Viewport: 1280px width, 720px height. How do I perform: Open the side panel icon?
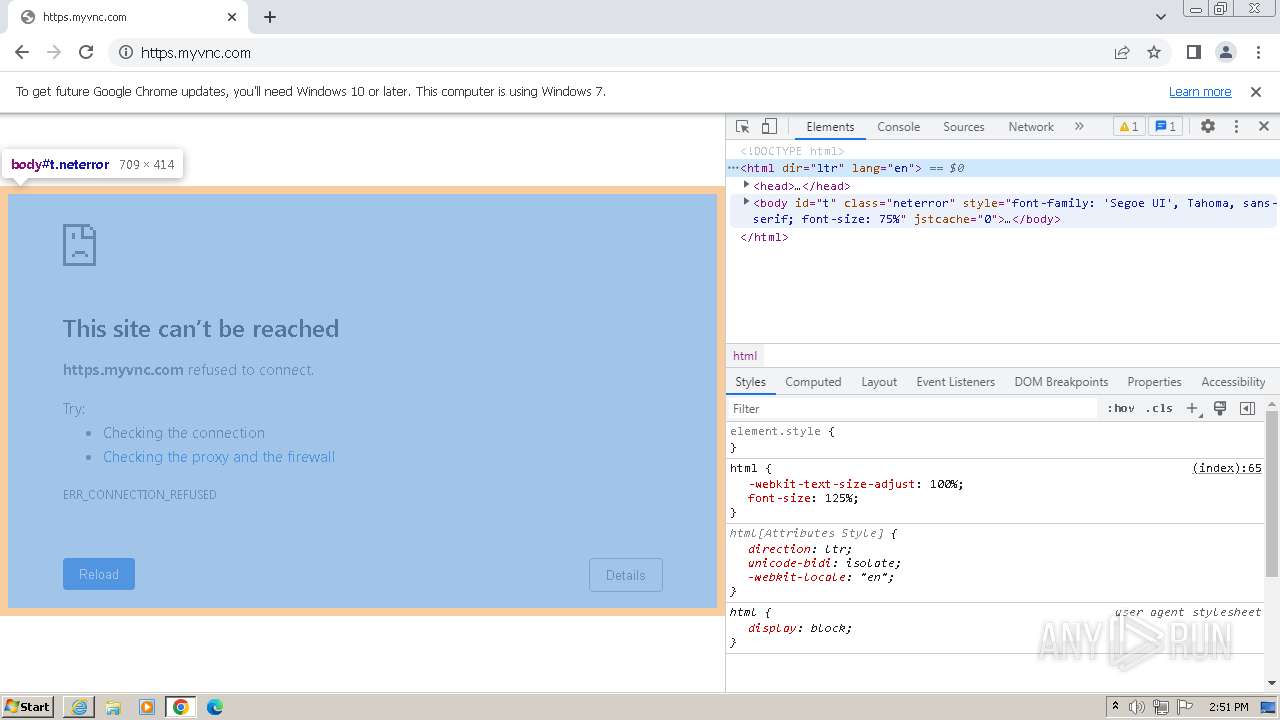click(1193, 53)
